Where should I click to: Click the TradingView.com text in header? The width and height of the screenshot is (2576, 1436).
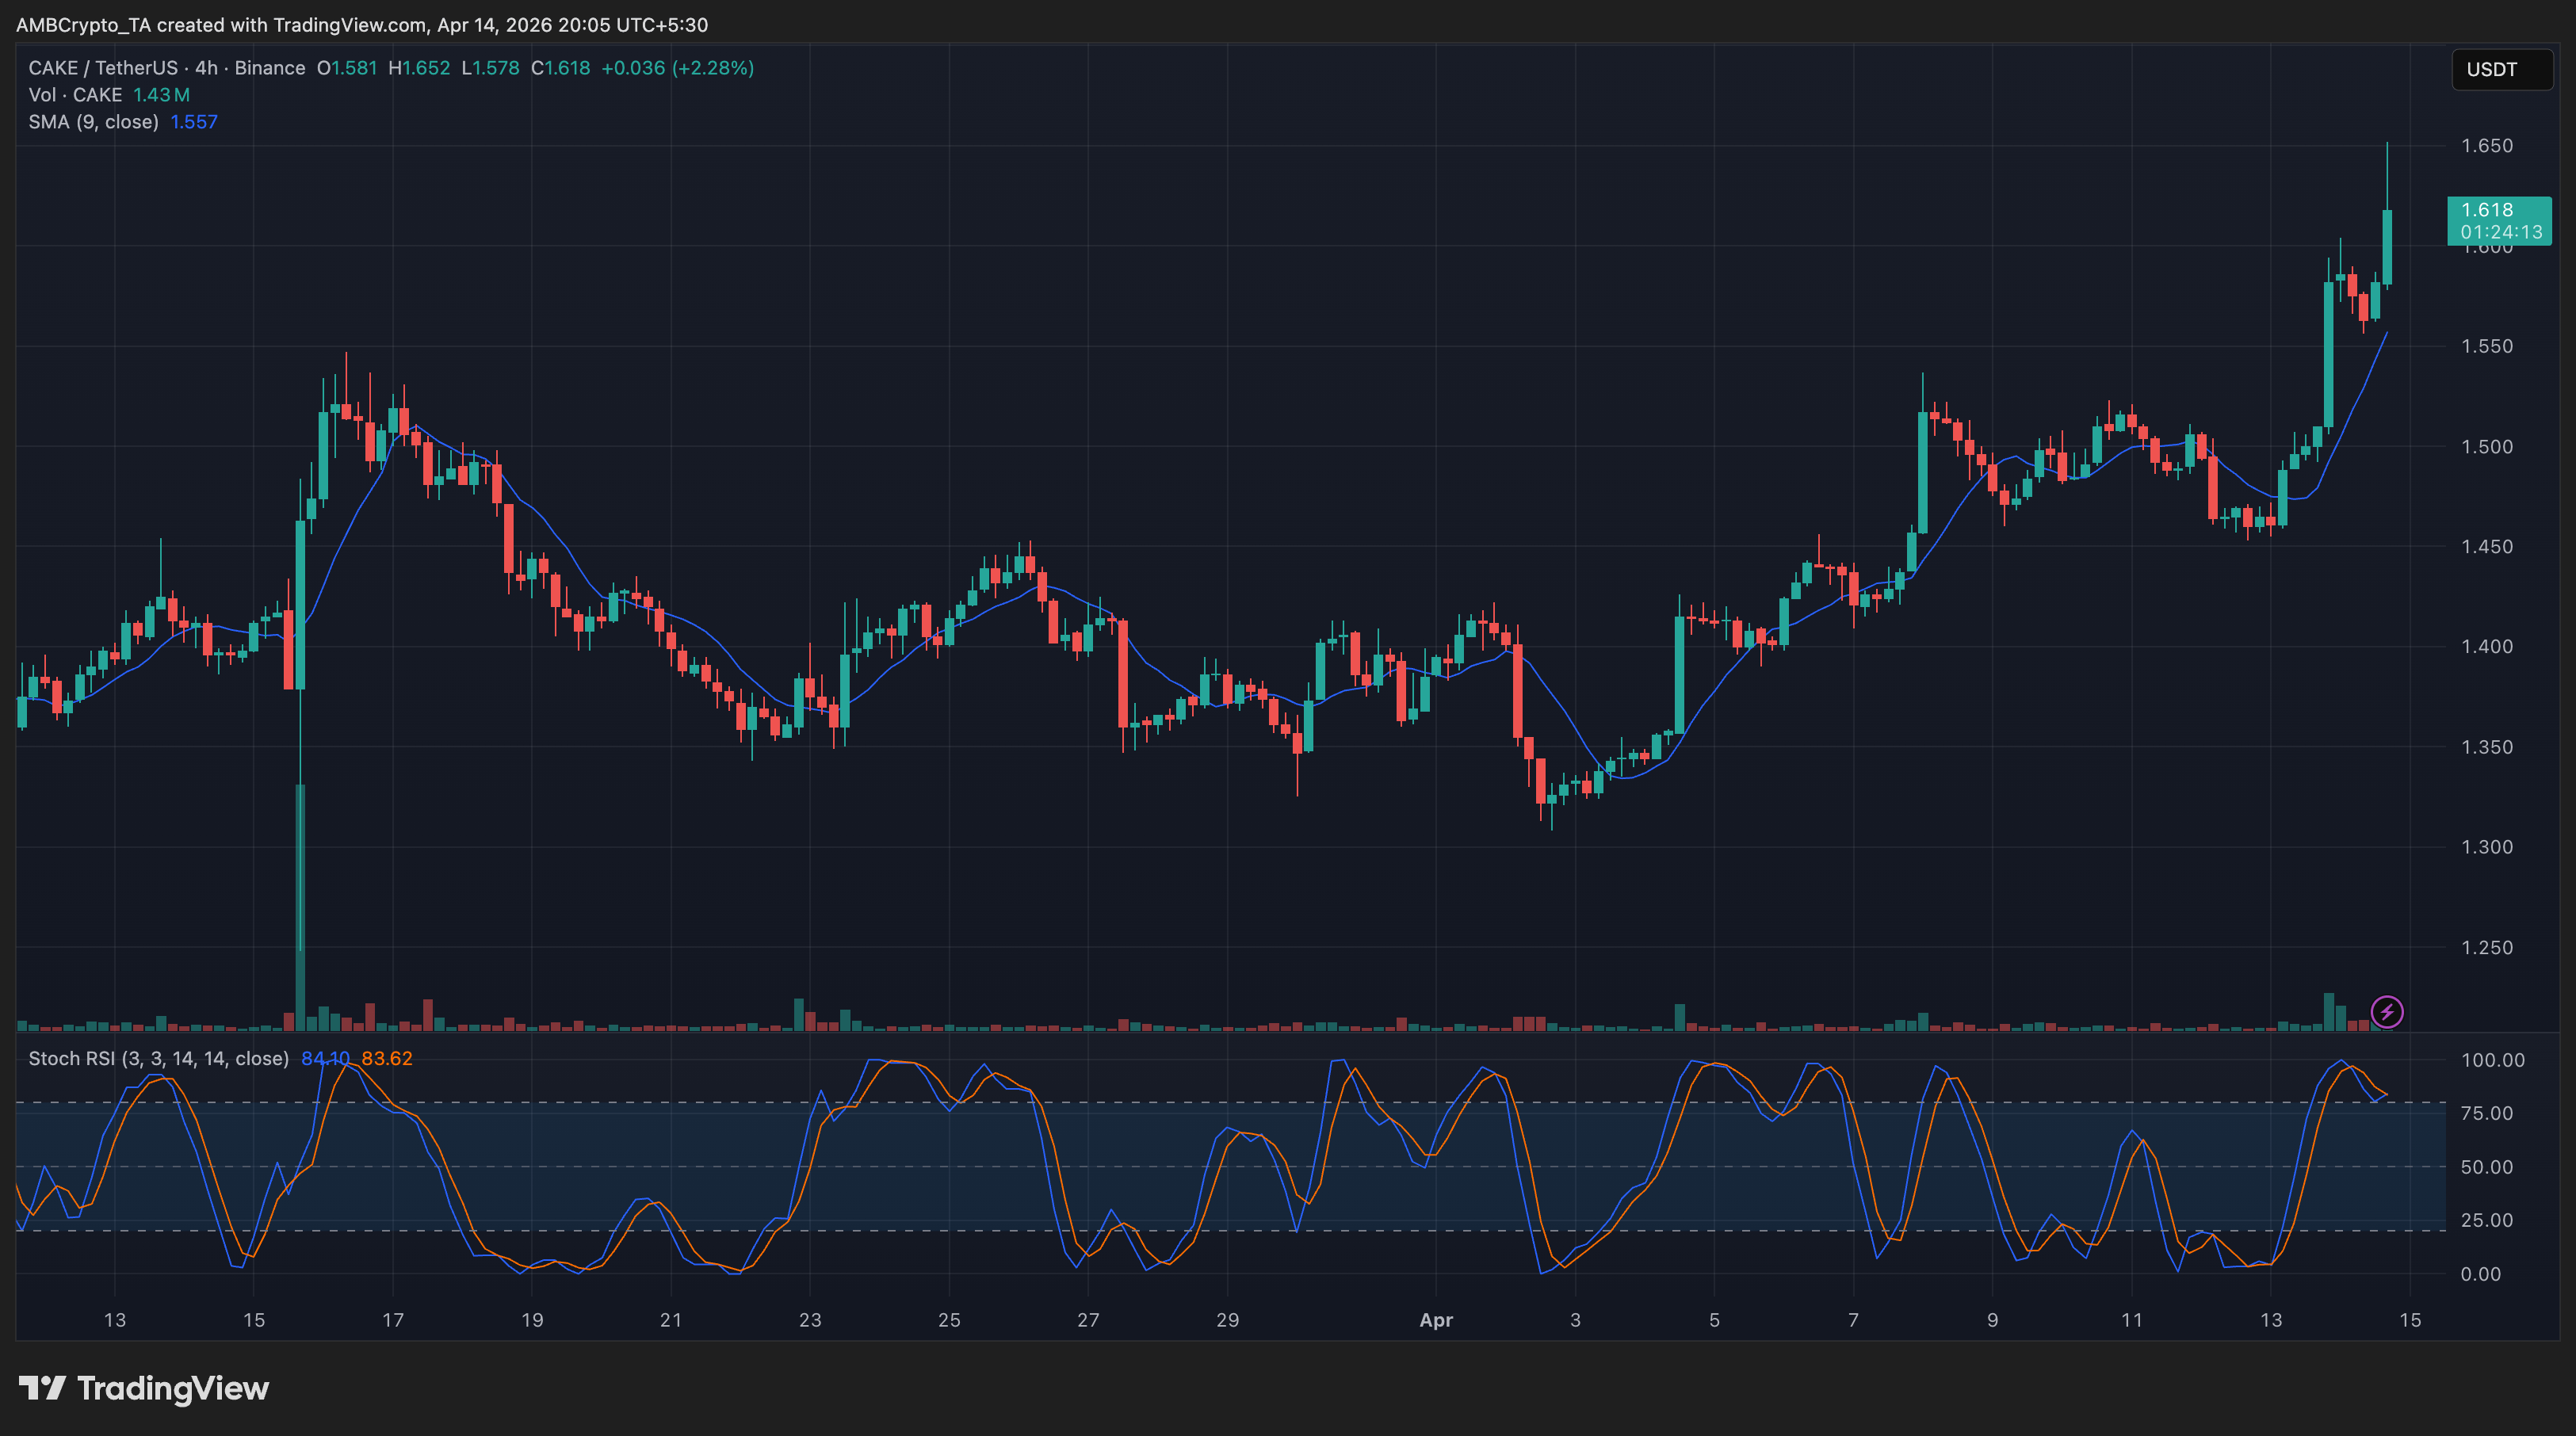[x=351, y=25]
